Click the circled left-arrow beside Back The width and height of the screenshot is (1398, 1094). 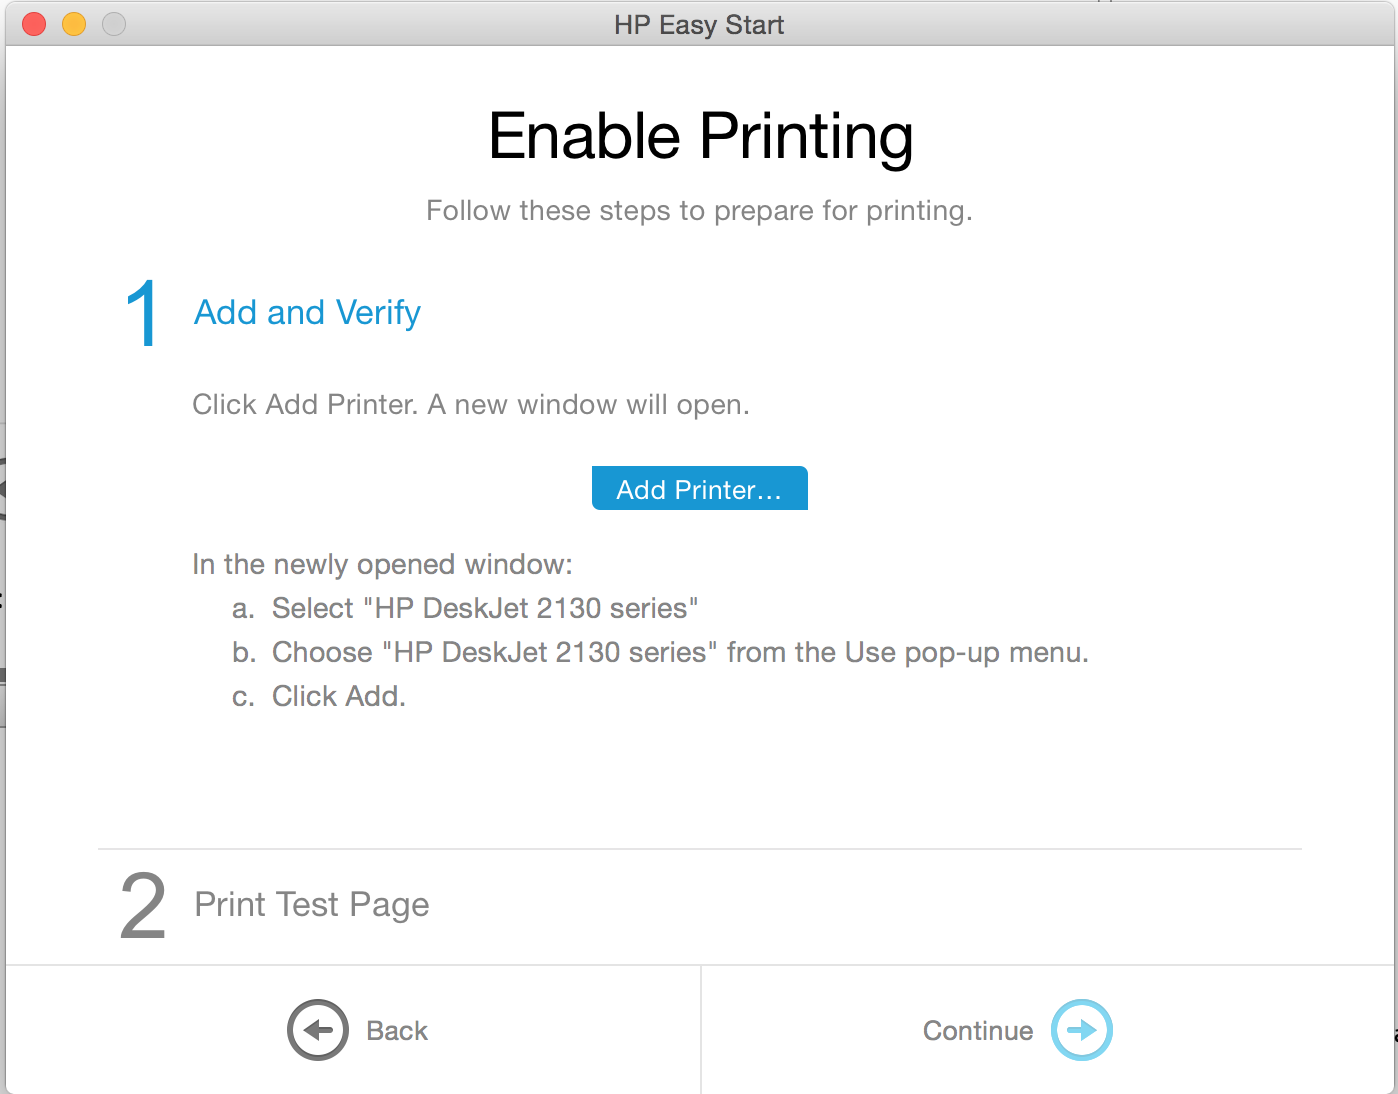(x=318, y=1030)
